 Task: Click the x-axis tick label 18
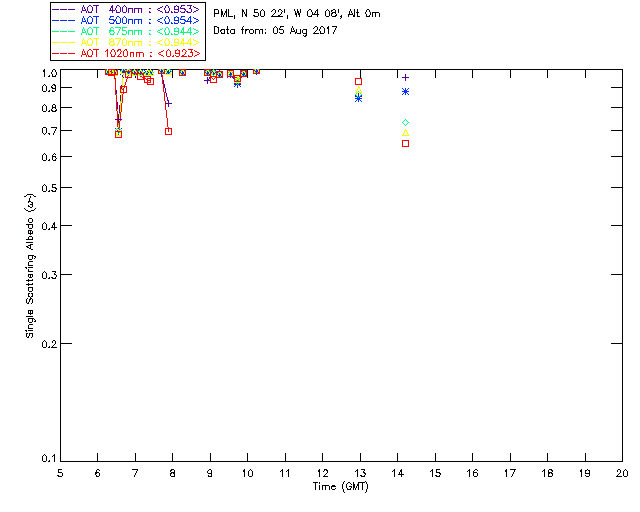click(x=547, y=473)
